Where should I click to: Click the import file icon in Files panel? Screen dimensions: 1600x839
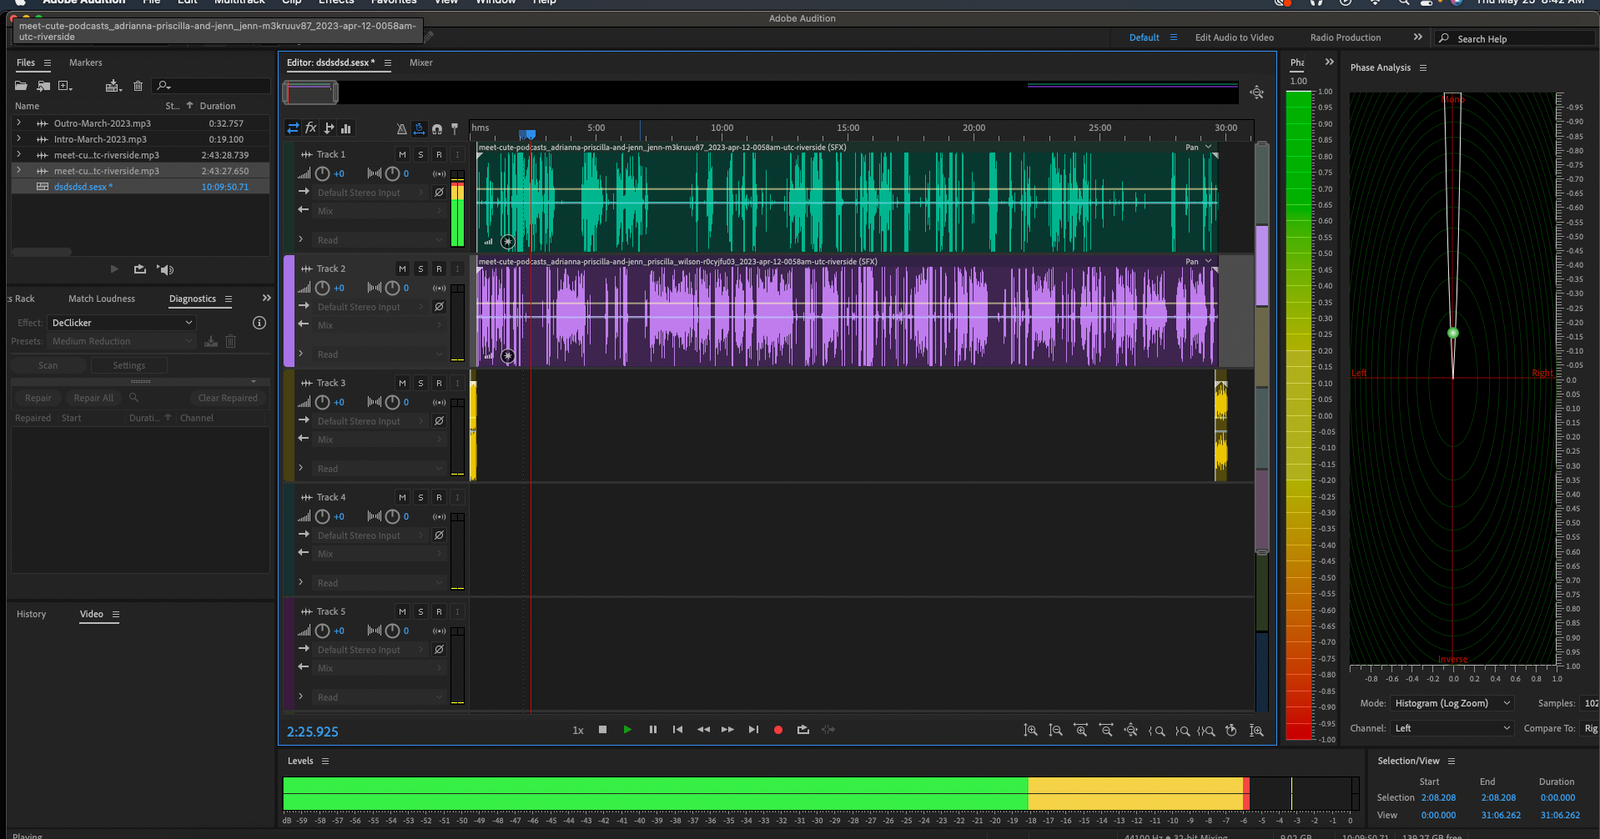(43, 86)
